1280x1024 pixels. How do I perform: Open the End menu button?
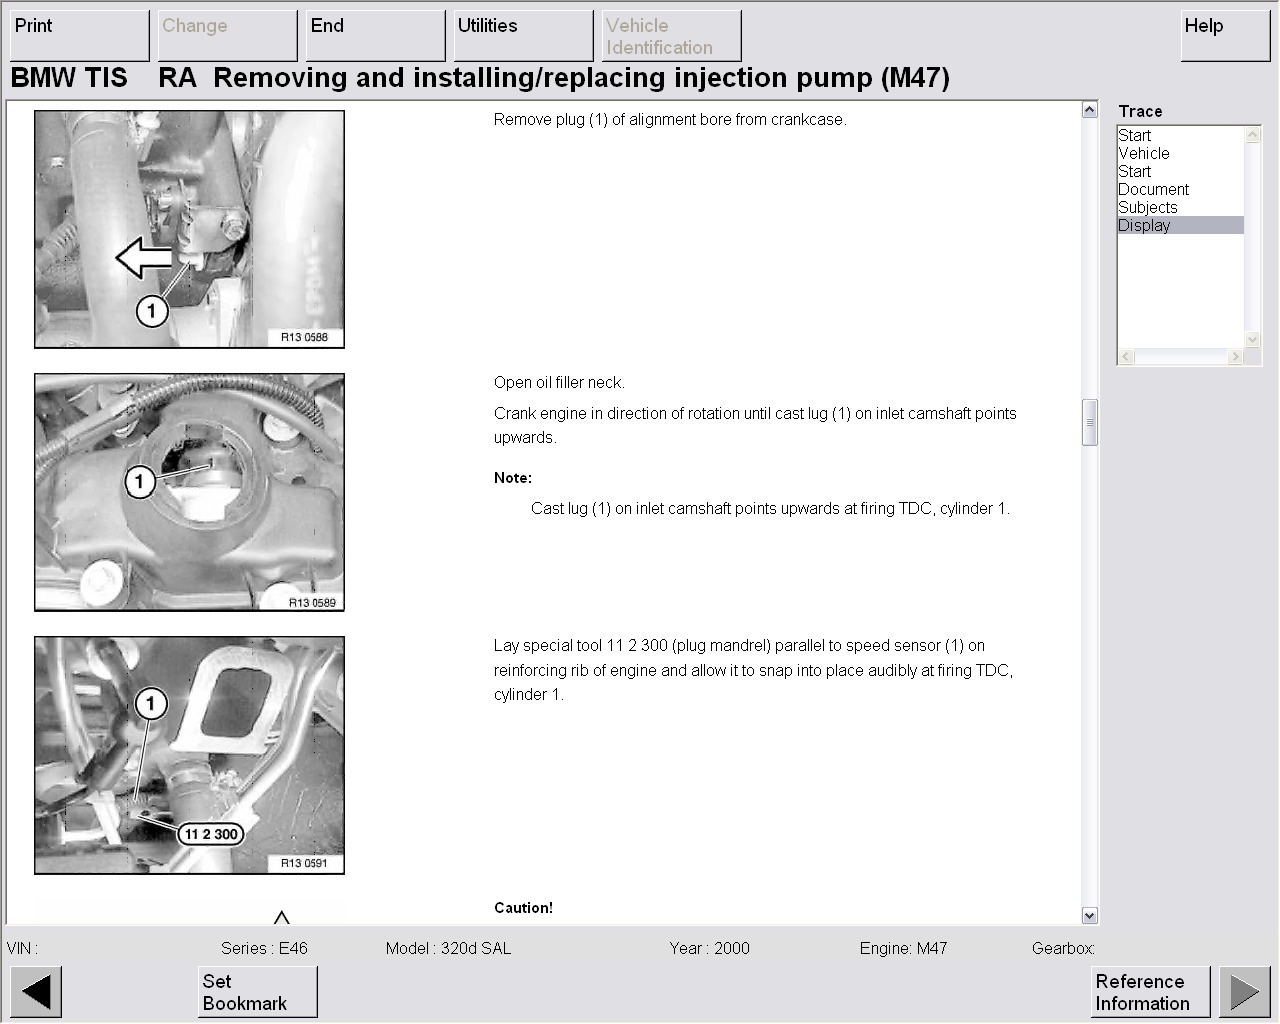[x=375, y=36]
